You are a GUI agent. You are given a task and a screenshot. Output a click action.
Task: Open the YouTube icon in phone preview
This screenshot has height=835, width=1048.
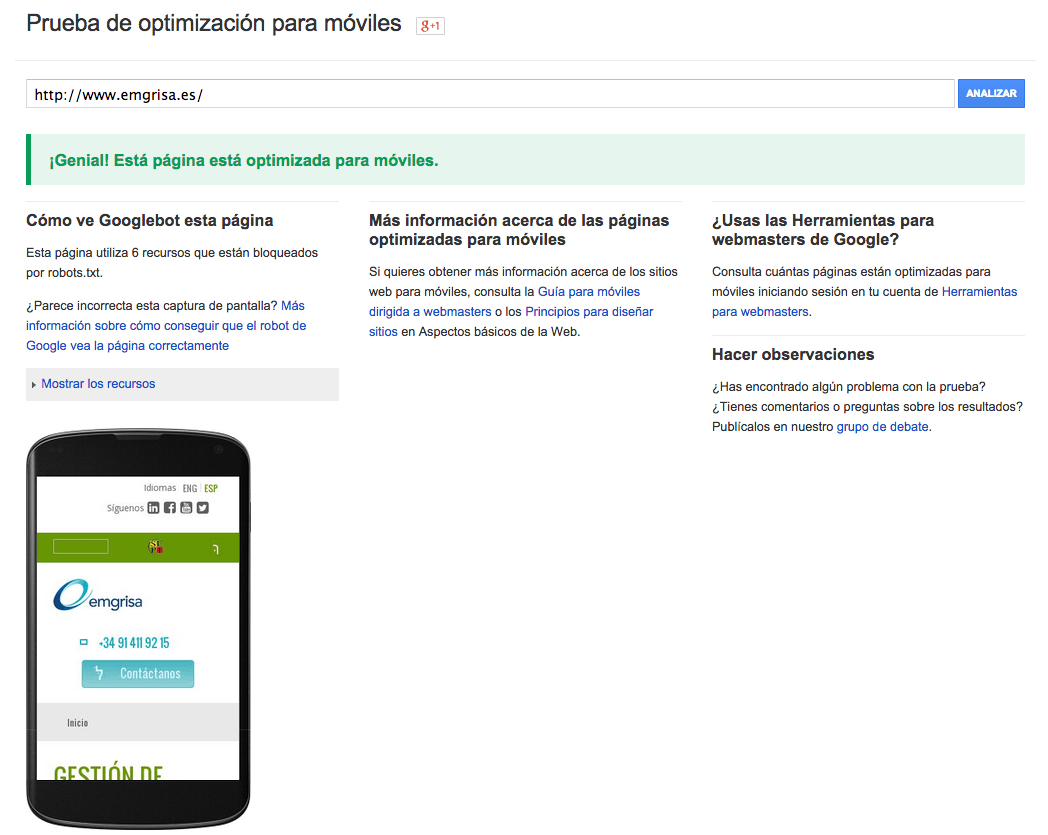186,508
